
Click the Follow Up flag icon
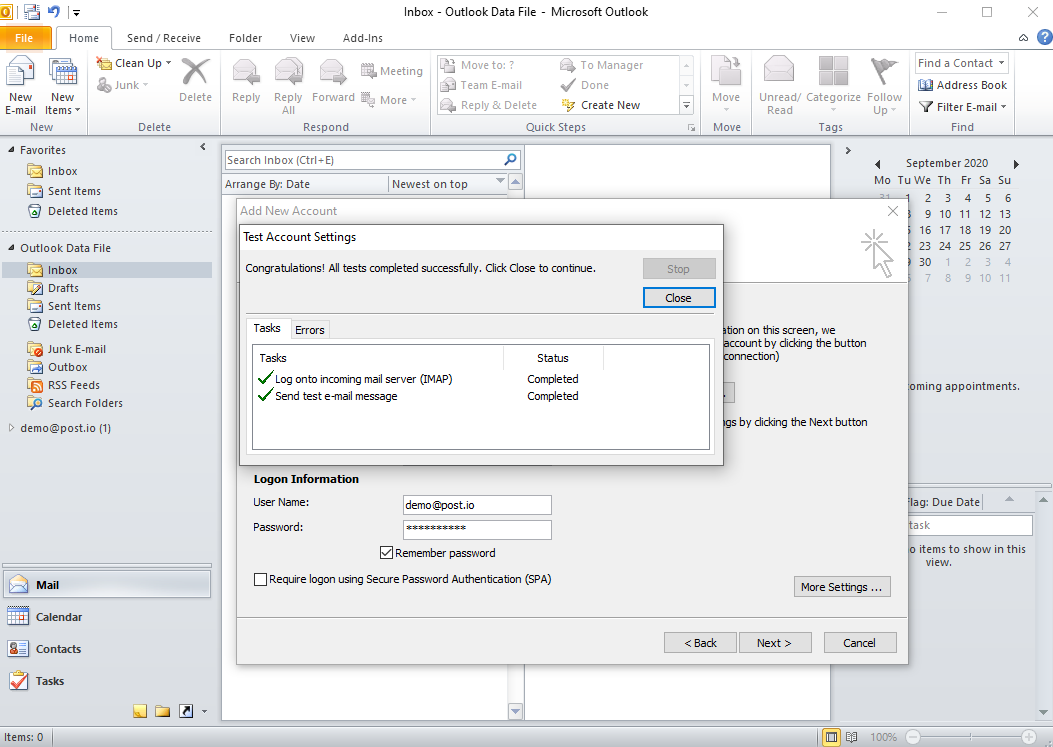pyautogui.click(x=884, y=71)
